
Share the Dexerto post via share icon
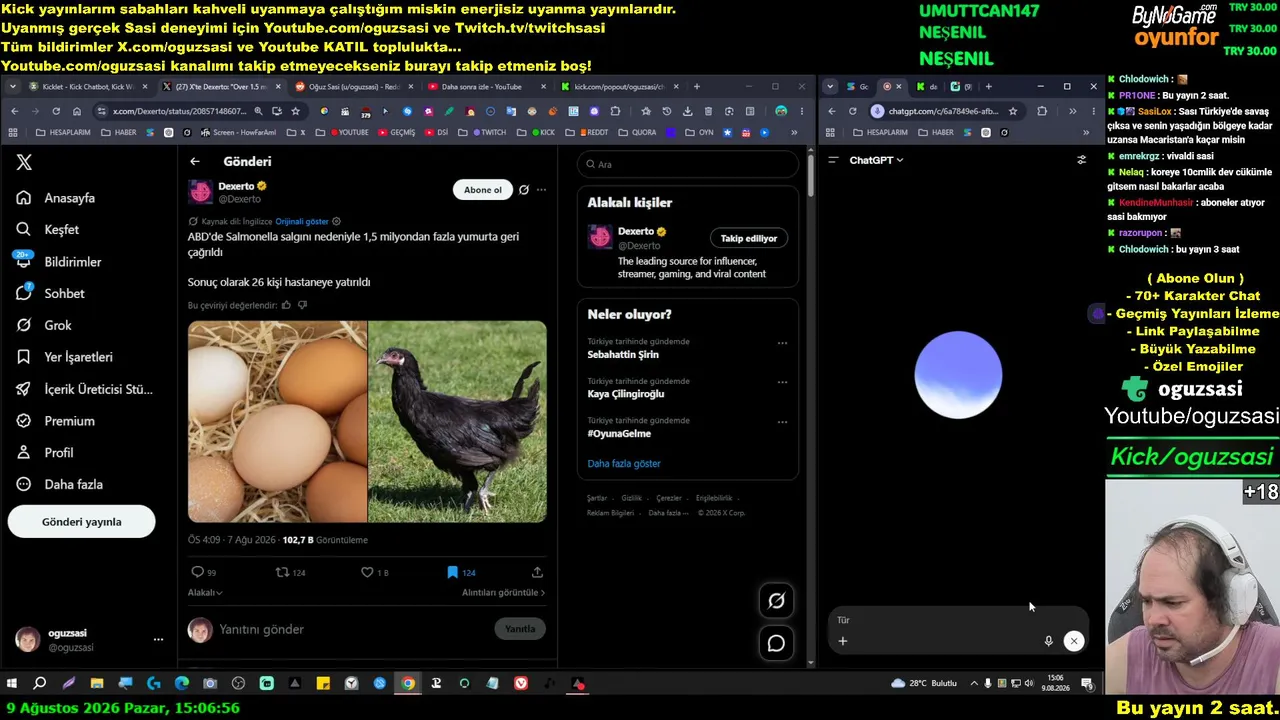pos(537,572)
